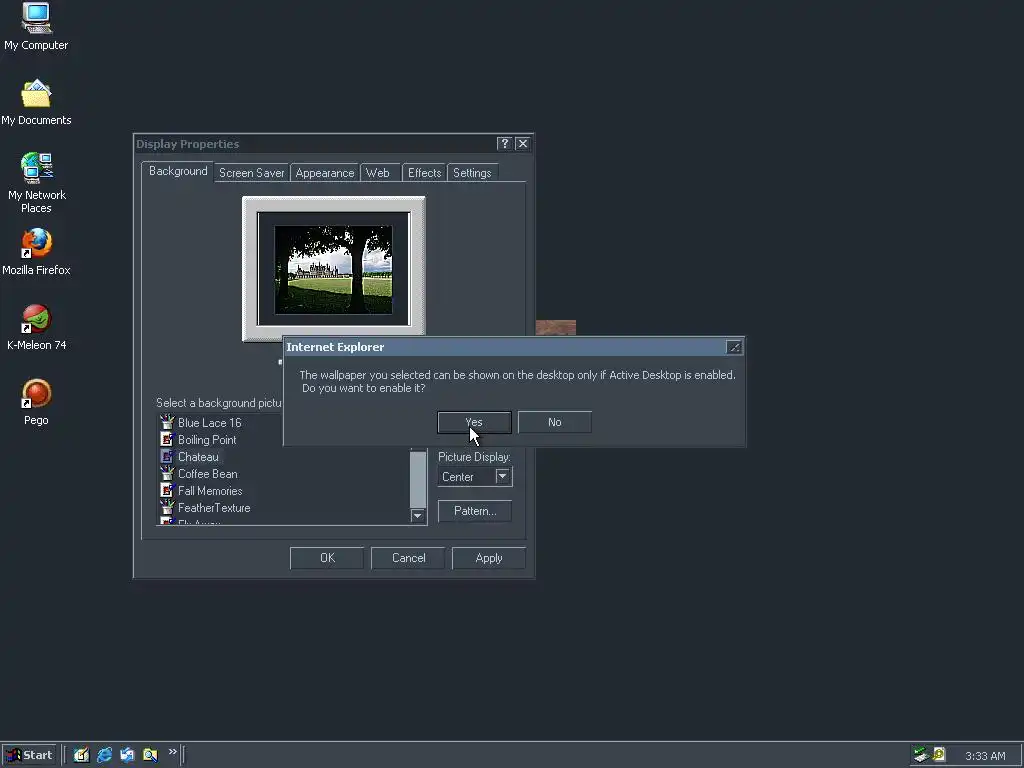Click the FeatherTexture file icon

[167, 507]
